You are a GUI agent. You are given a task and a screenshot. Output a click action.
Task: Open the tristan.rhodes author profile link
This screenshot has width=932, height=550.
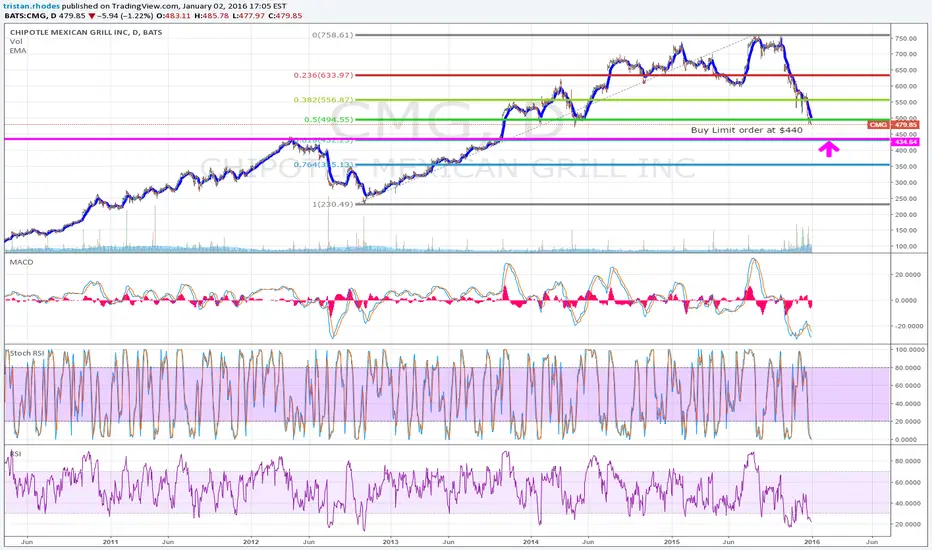point(32,6)
